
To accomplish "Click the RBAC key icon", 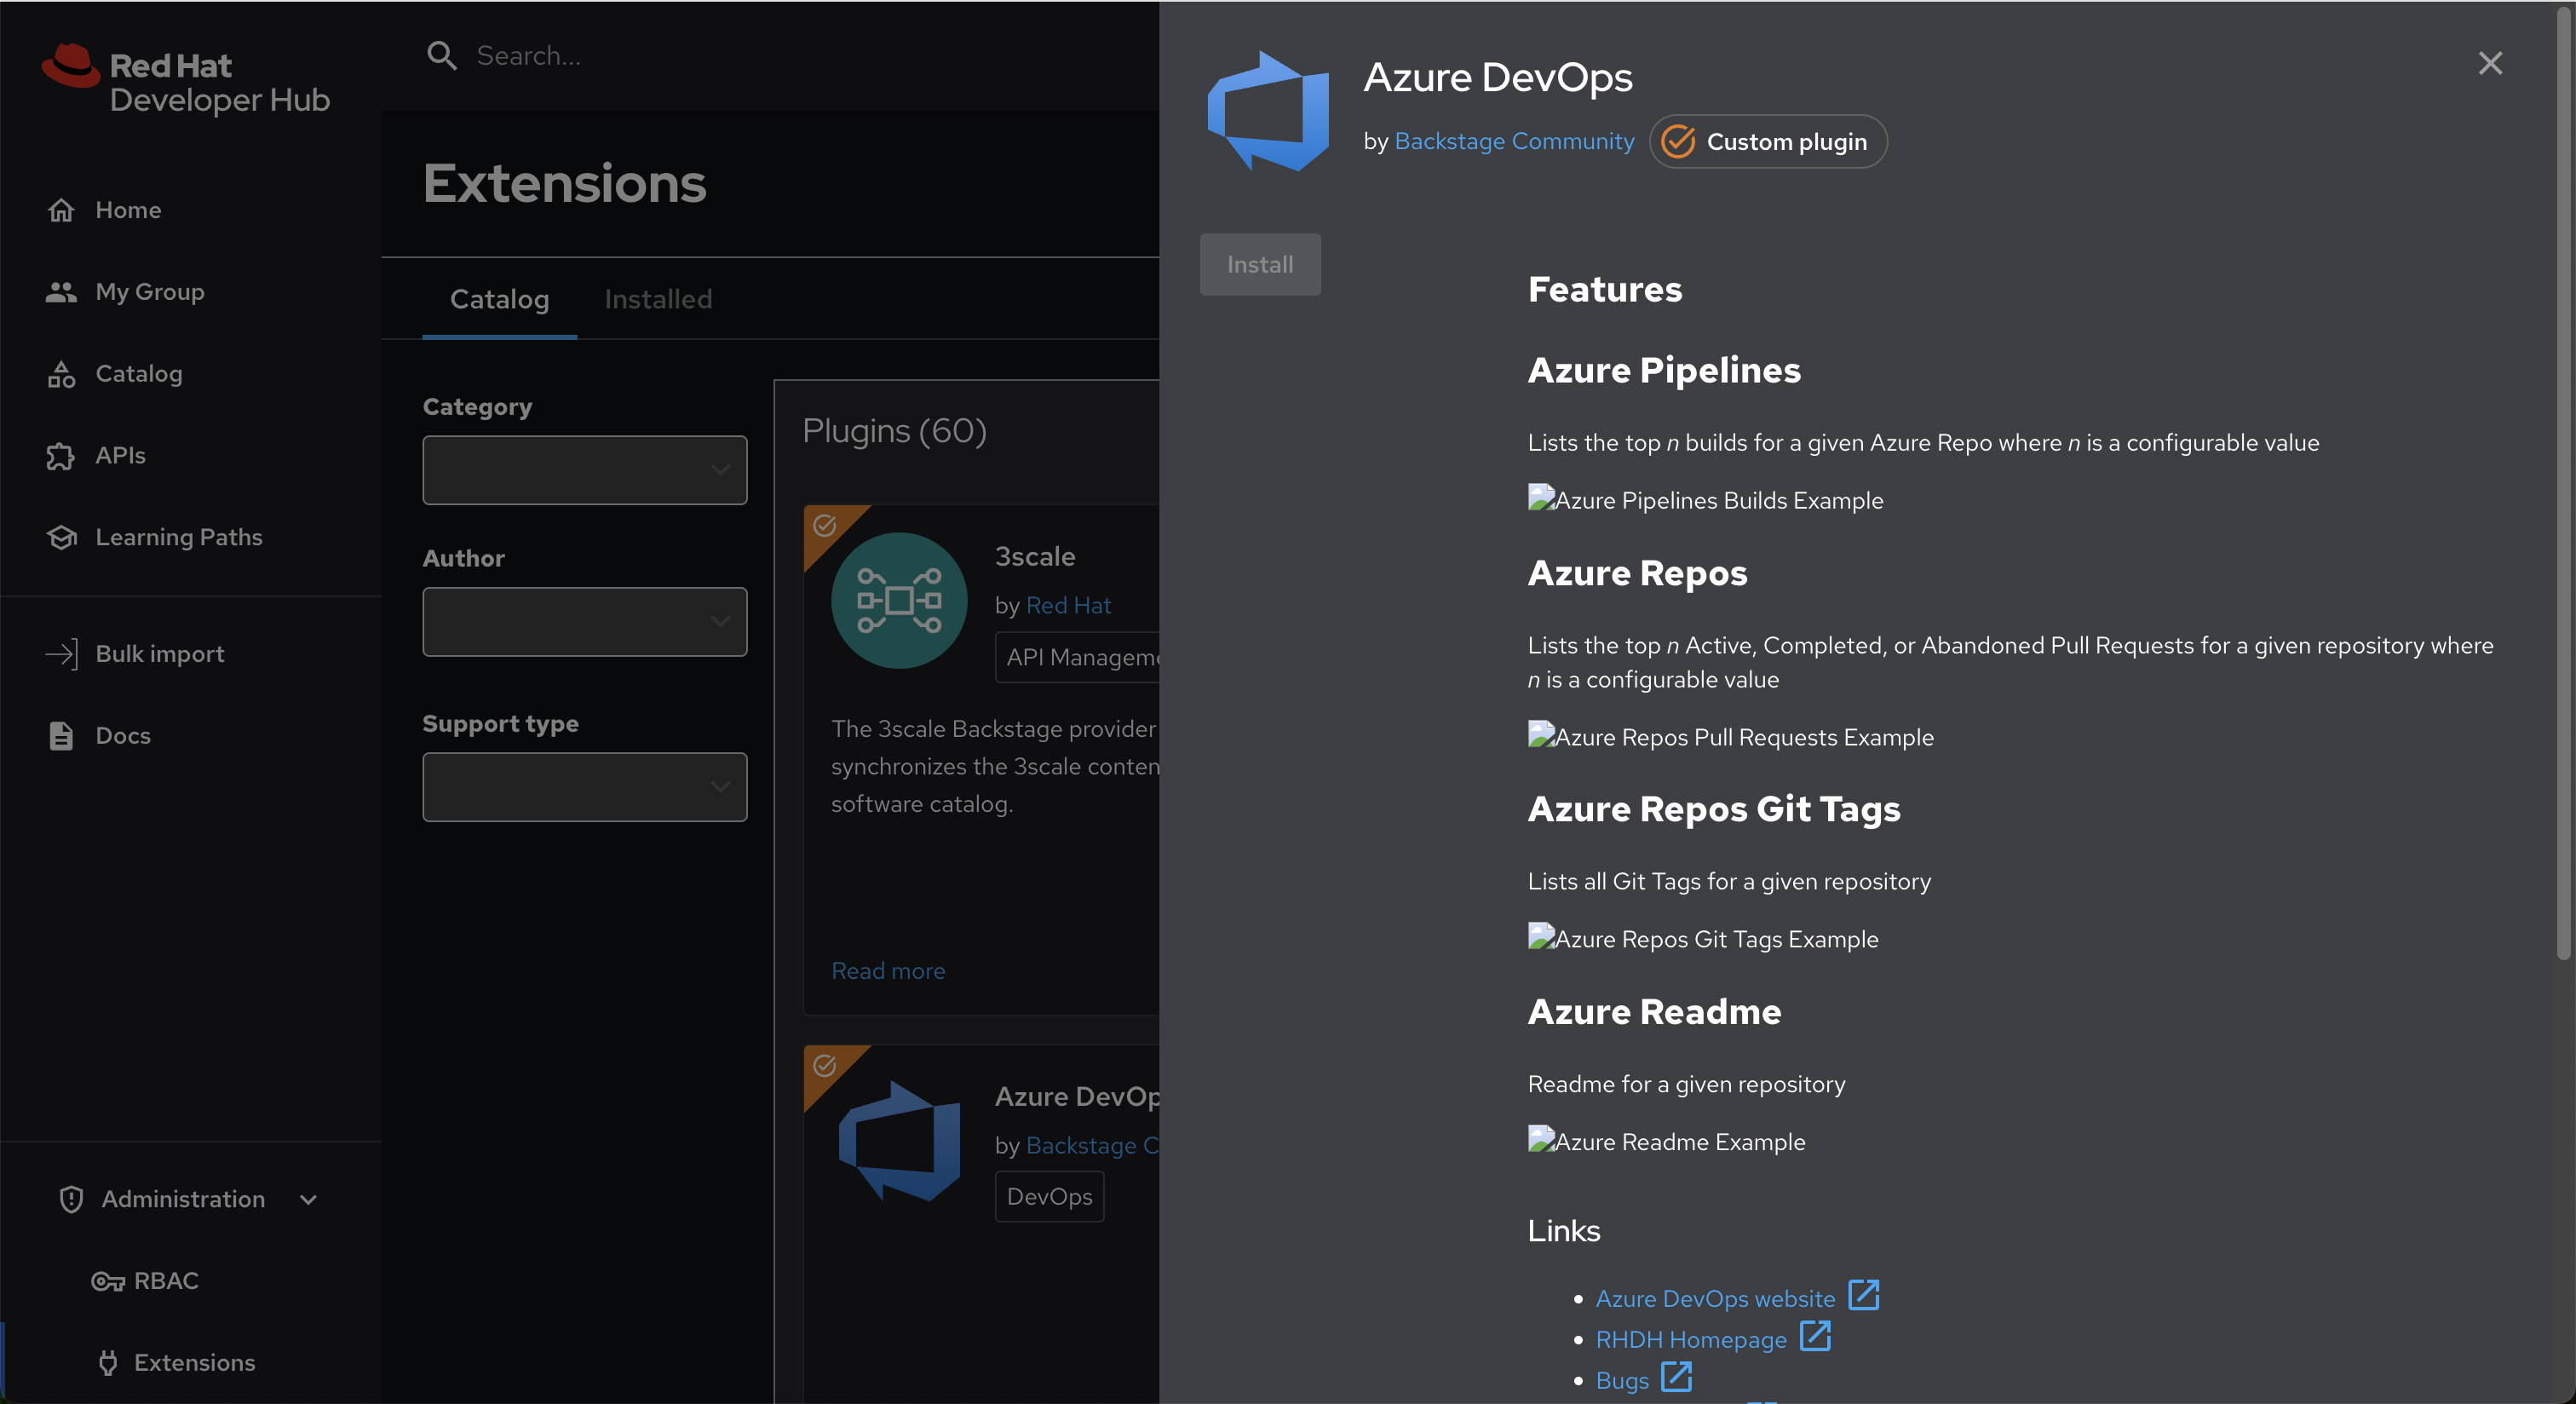I will pyautogui.click(x=107, y=1281).
